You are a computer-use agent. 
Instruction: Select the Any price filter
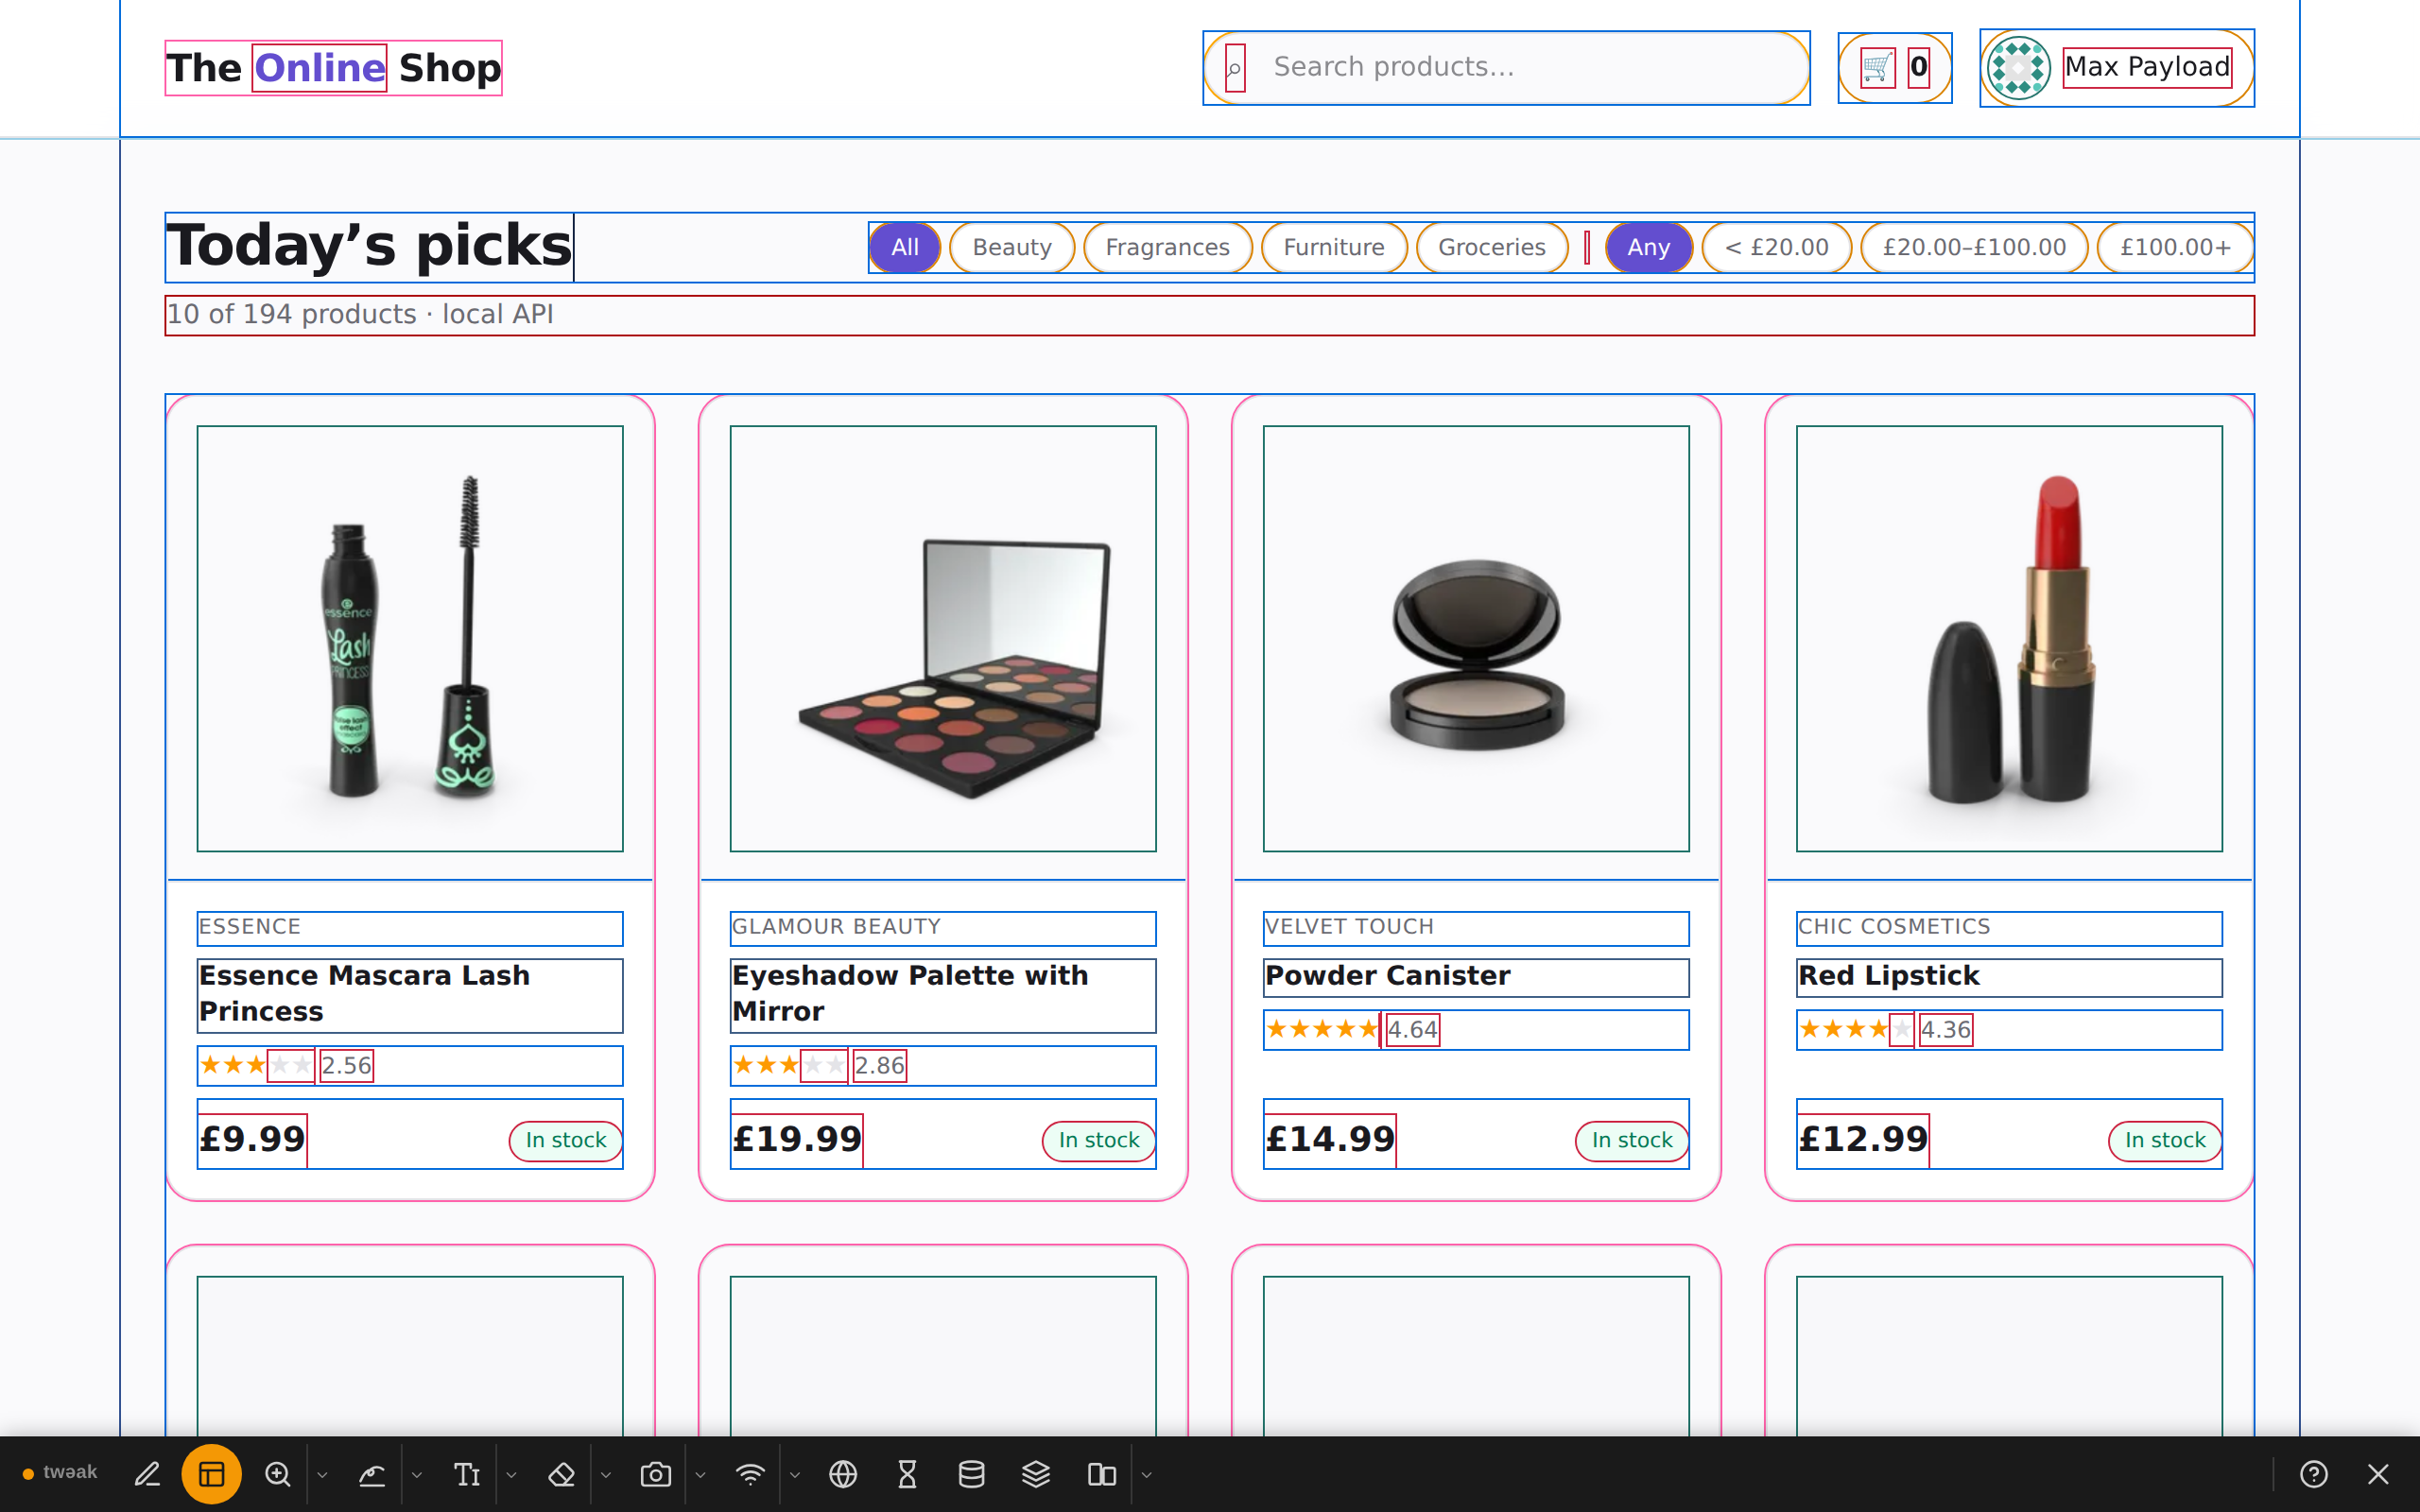point(1648,247)
